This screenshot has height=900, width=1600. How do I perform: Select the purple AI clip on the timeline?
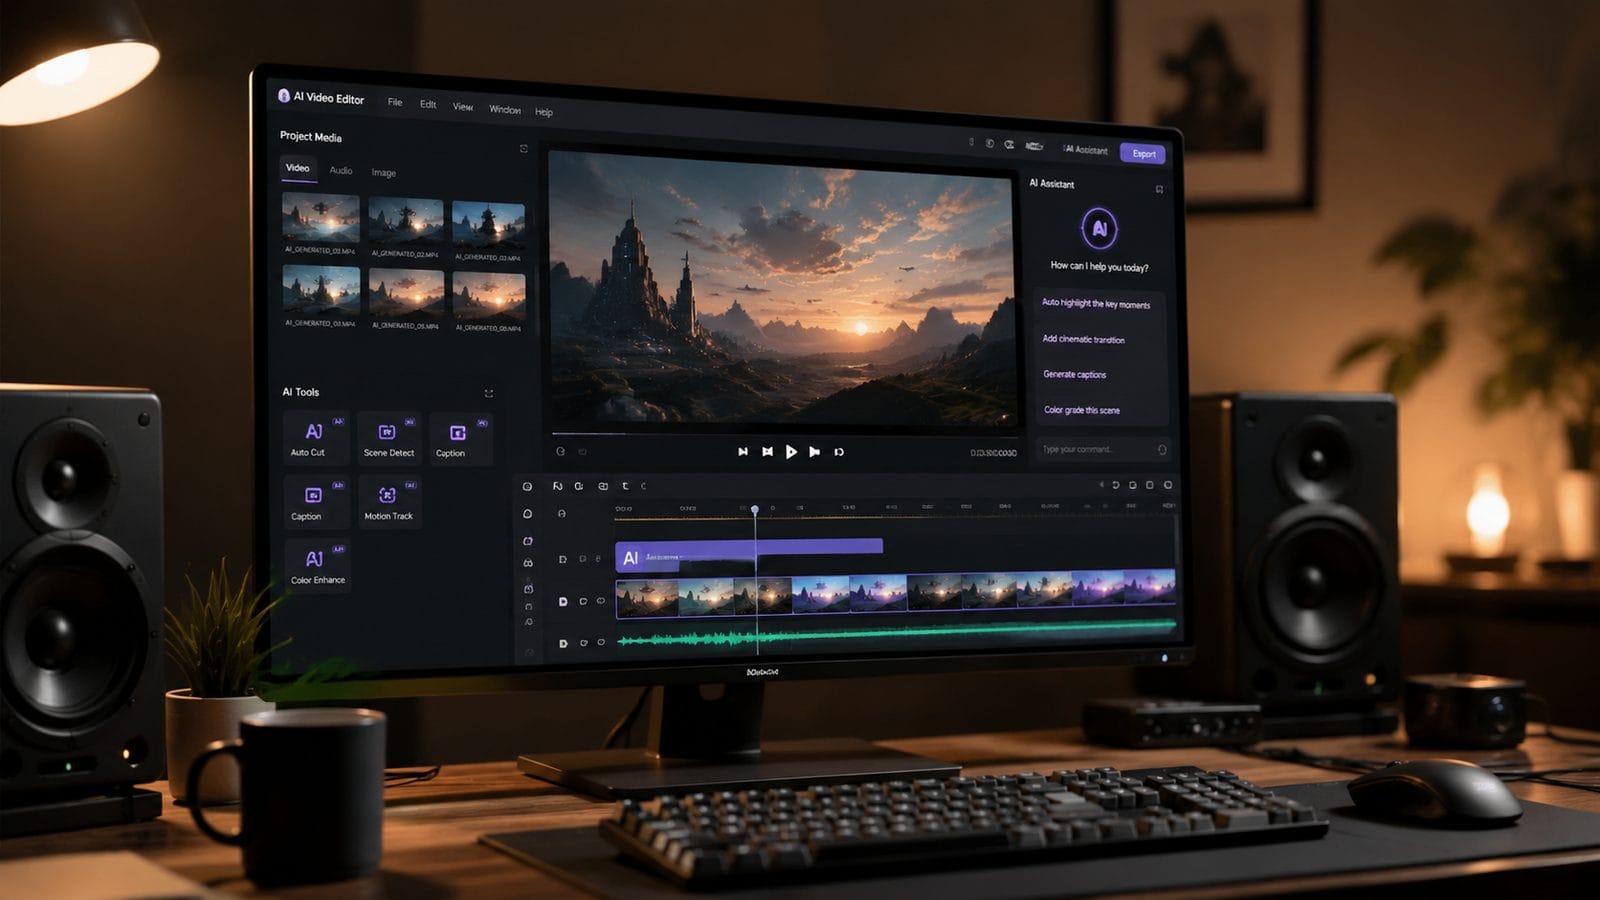pyautogui.click(x=749, y=557)
